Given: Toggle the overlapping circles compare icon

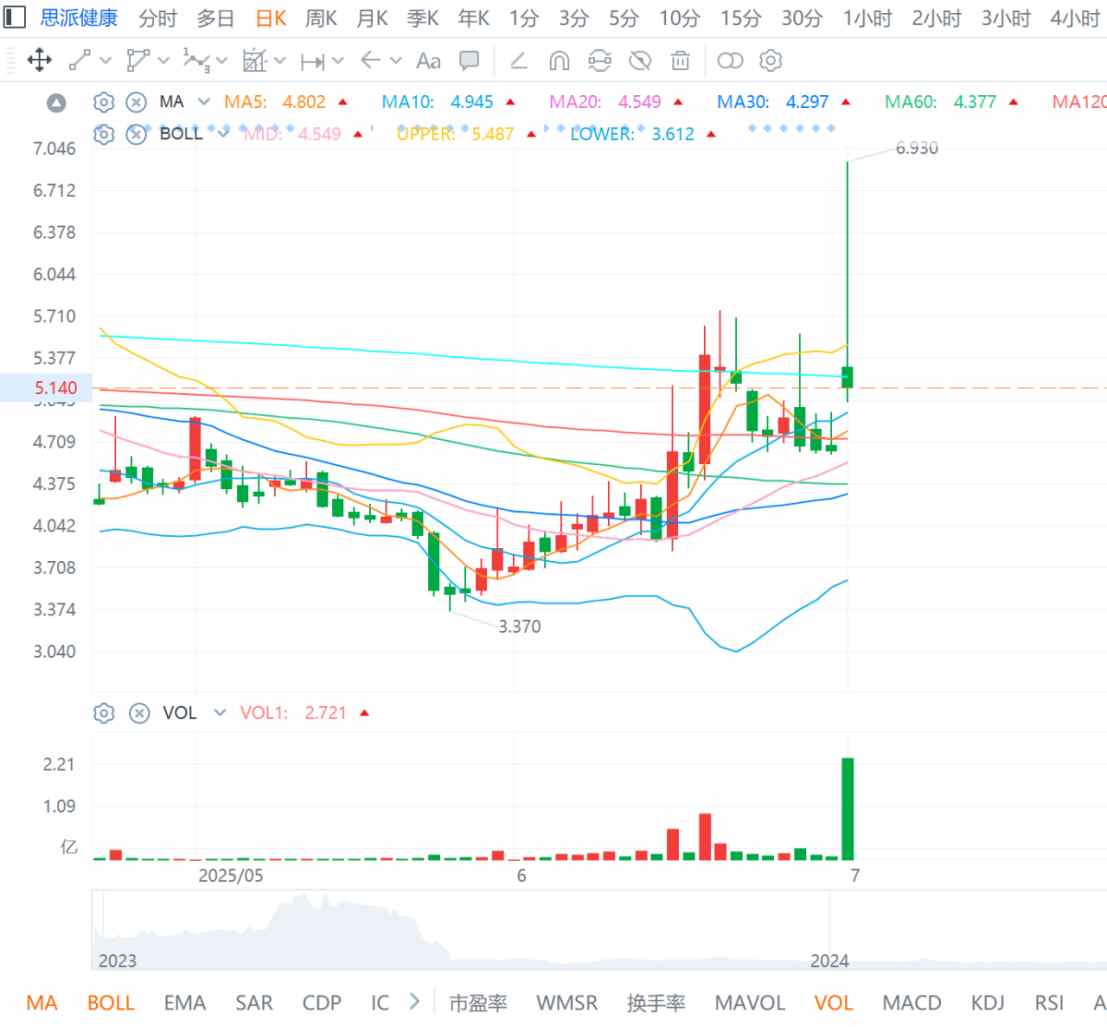Looking at the screenshot, I should [x=730, y=61].
